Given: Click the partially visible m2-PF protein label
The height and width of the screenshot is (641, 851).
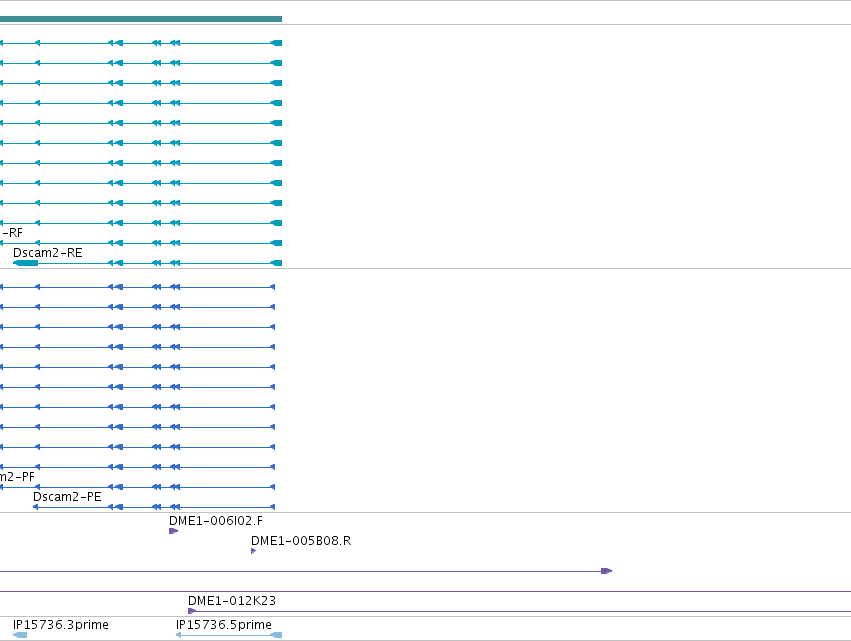Looking at the screenshot, I should pyautogui.click(x=17, y=477).
